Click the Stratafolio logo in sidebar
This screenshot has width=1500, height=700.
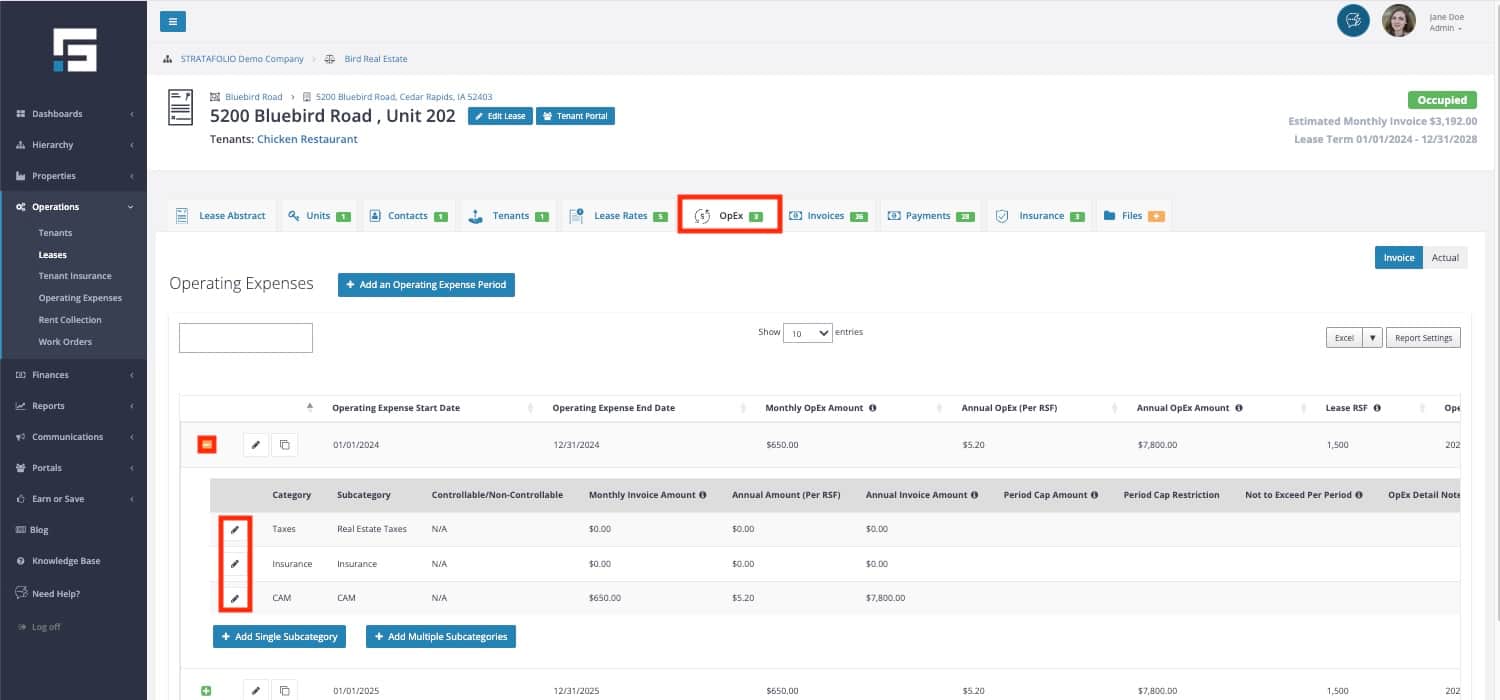tap(74, 50)
